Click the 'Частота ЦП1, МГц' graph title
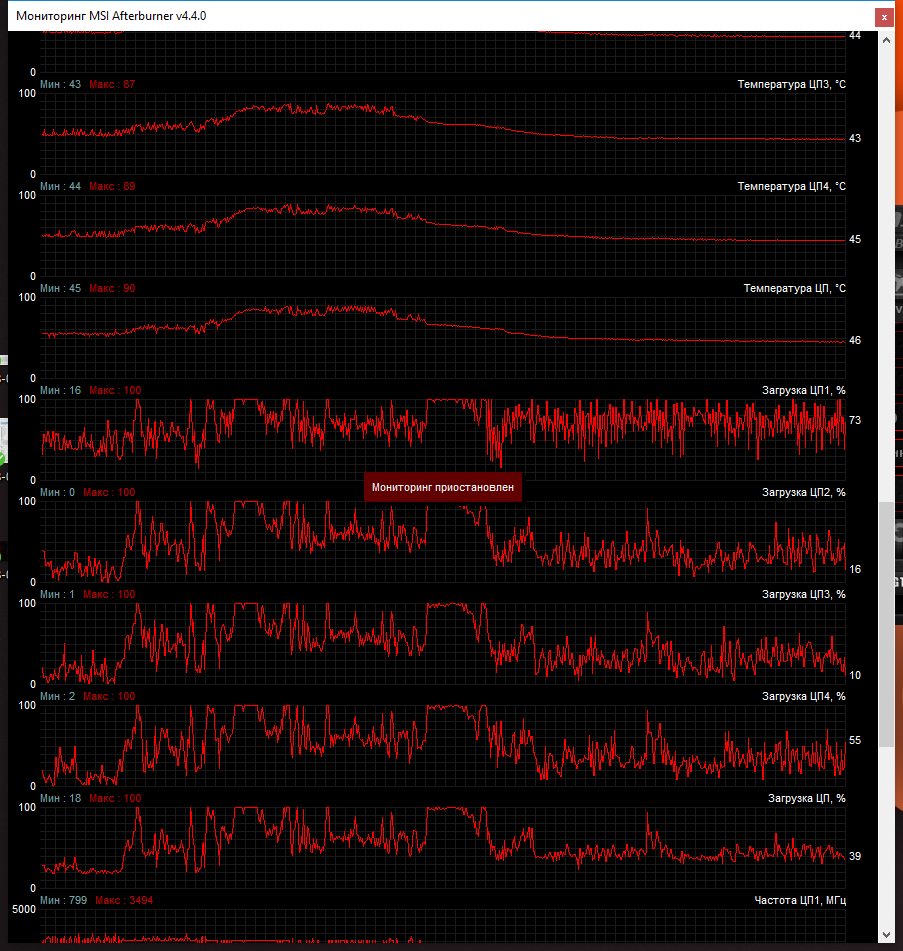 (800, 900)
